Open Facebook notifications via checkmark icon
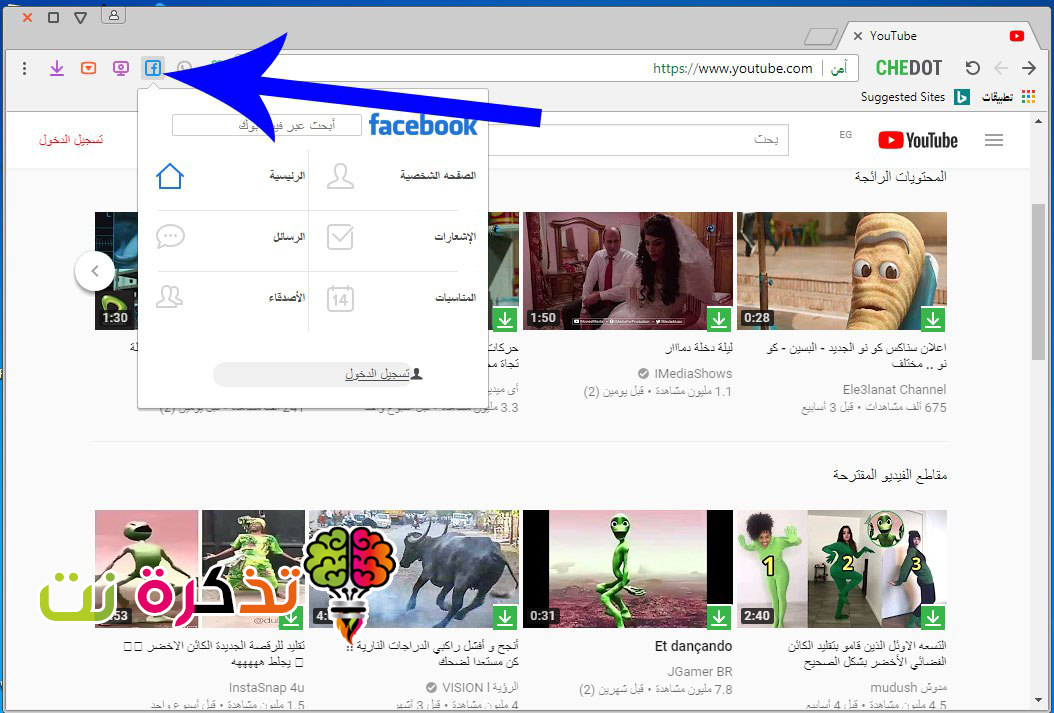The width and height of the screenshot is (1054, 713). pos(340,237)
